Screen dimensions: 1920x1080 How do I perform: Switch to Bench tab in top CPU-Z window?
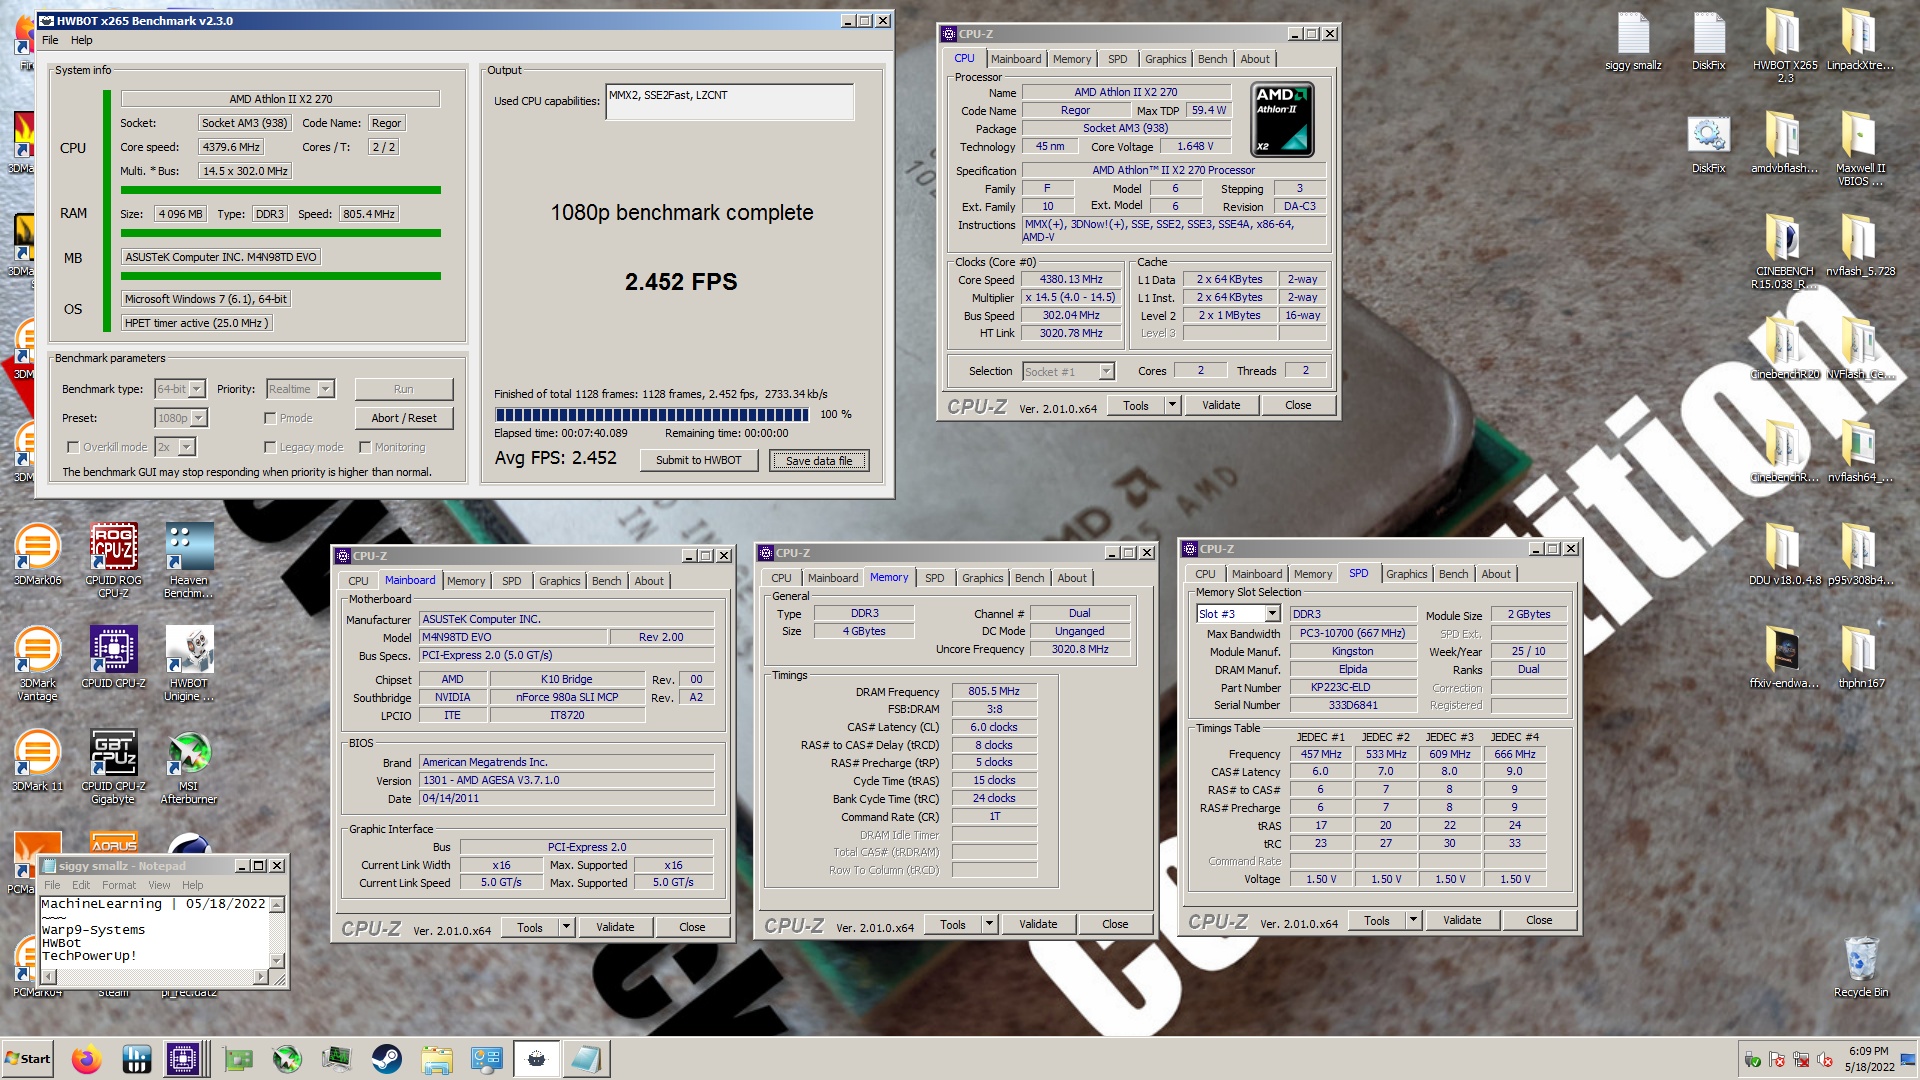[1212, 59]
